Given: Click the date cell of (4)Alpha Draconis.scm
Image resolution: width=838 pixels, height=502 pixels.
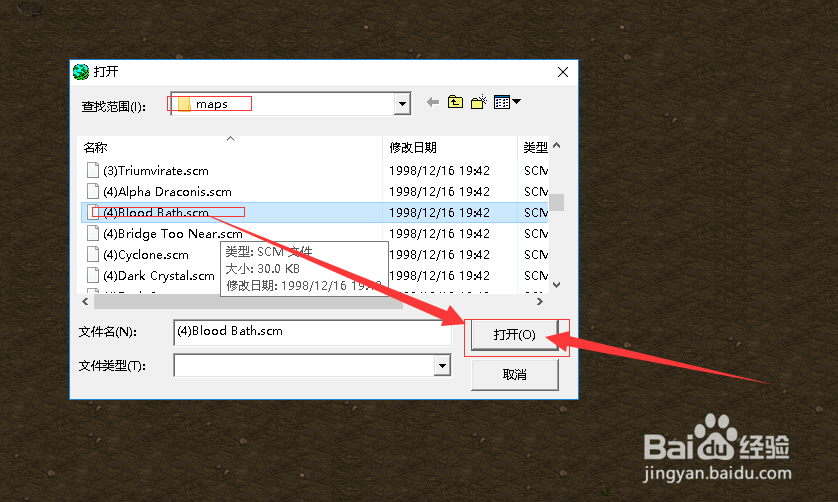Looking at the screenshot, I should (x=439, y=191).
